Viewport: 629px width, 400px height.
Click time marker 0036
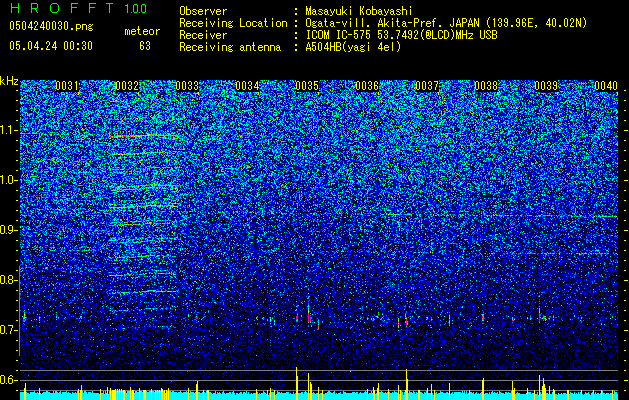coord(367,86)
